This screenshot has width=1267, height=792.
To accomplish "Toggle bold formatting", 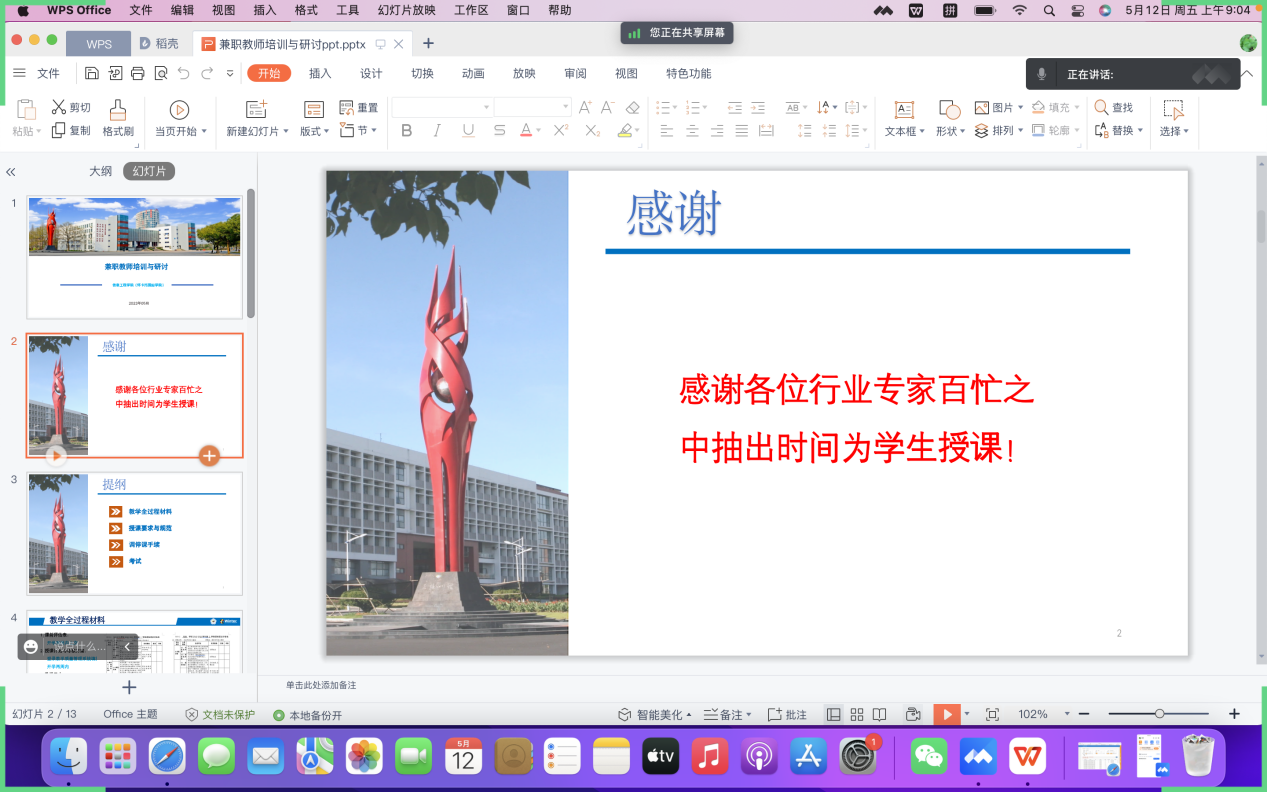I will 406,130.
